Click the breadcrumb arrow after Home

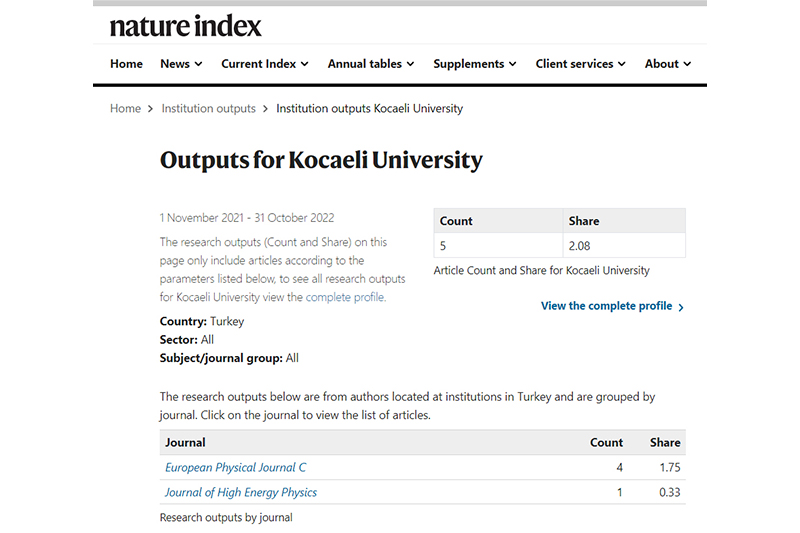pyautogui.click(x=151, y=109)
